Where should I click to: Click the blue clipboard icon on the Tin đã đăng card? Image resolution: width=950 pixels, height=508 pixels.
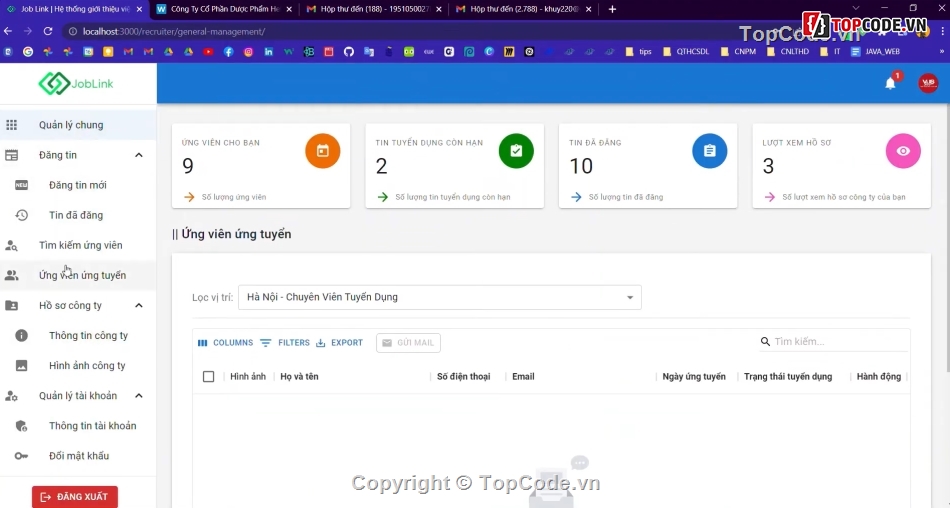[x=709, y=151]
